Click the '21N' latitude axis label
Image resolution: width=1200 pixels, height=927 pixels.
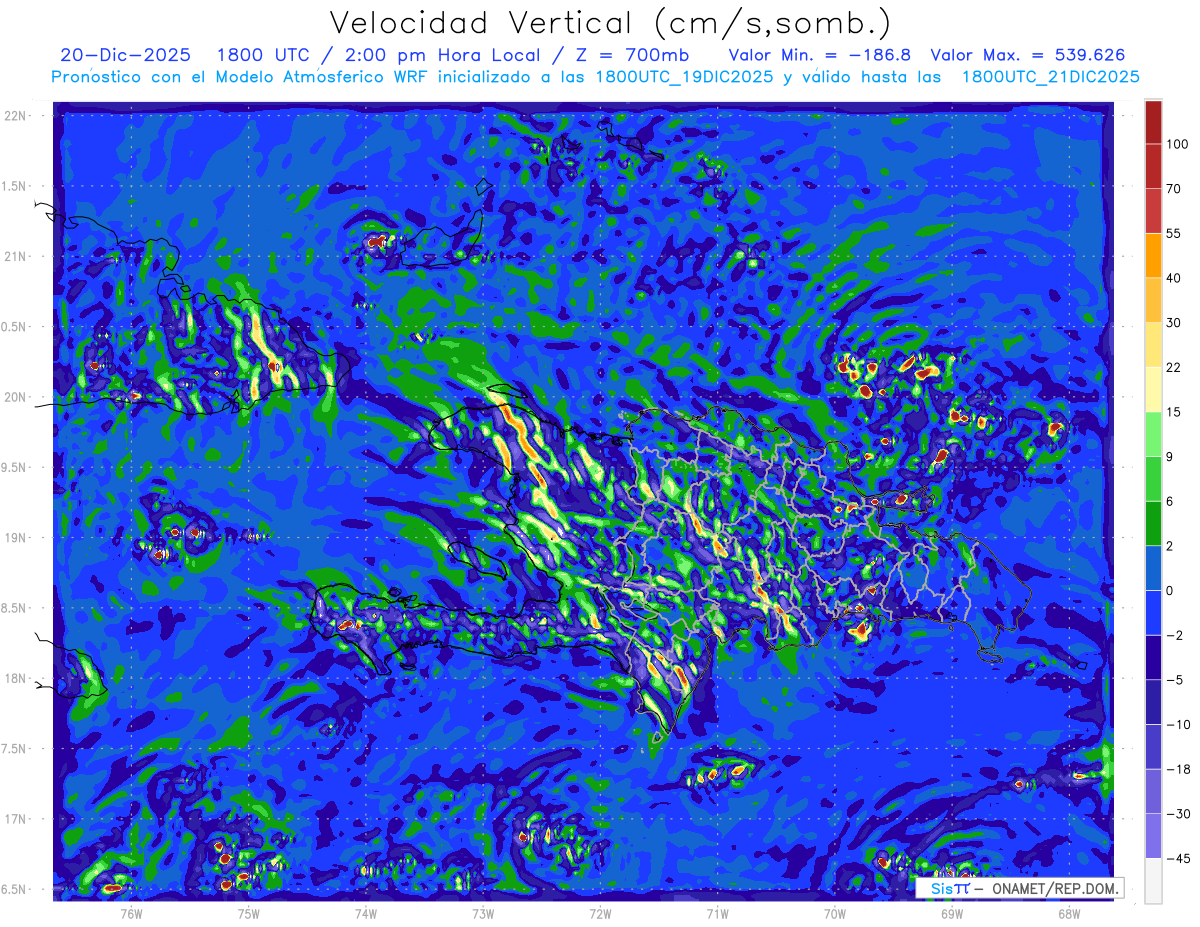[x=15, y=256]
